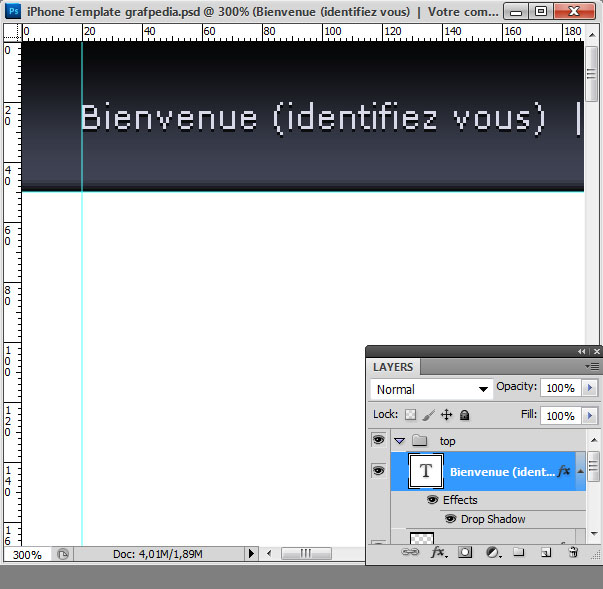This screenshot has width=603, height=589.
Task: Click the ruler origin corner box
Action: (12, 32)
